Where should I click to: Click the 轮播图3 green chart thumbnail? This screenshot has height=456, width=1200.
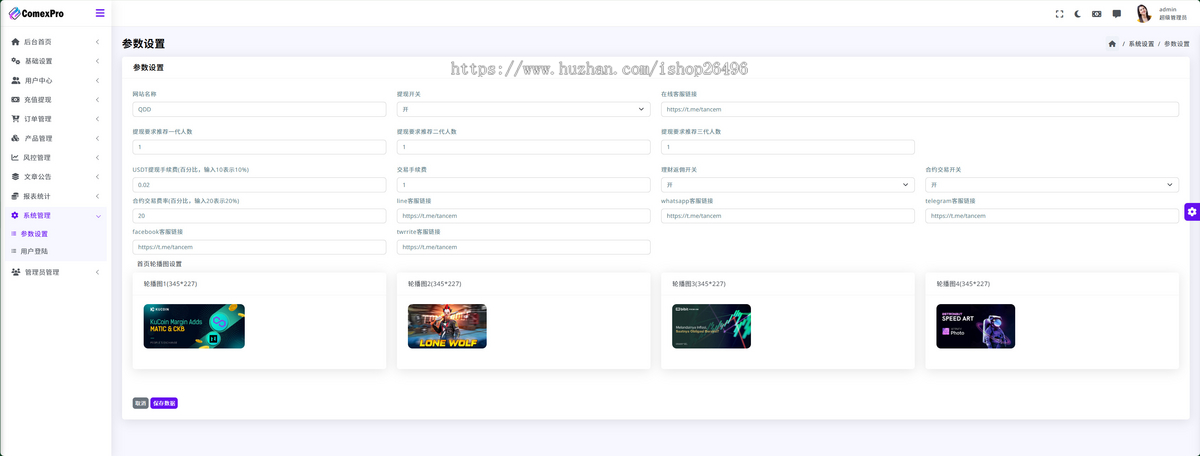point(711,326)
